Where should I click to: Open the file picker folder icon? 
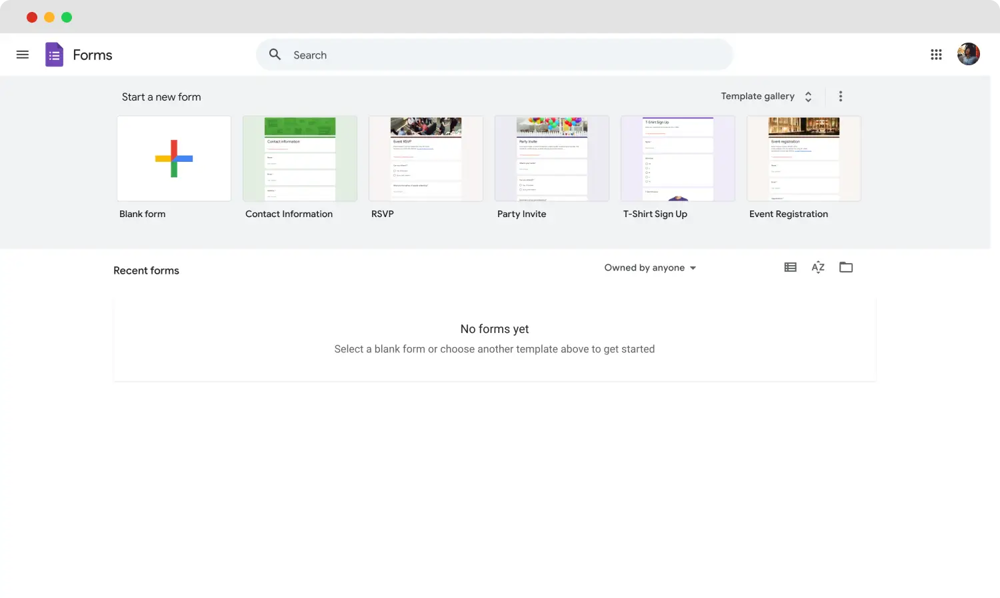pyautogui.click(x=846, y=268)
